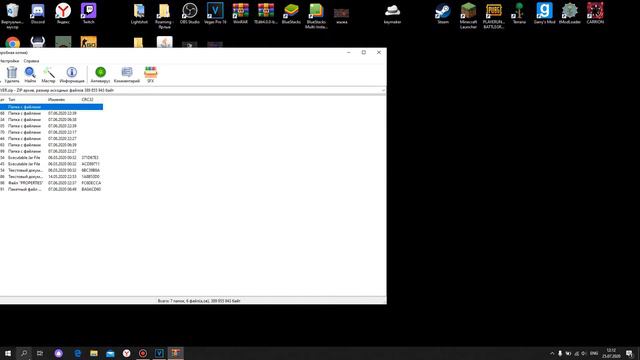Launch BlueStacks Multi-Instance Manager shortcut
640x360 pixels.
click(316, 16)
